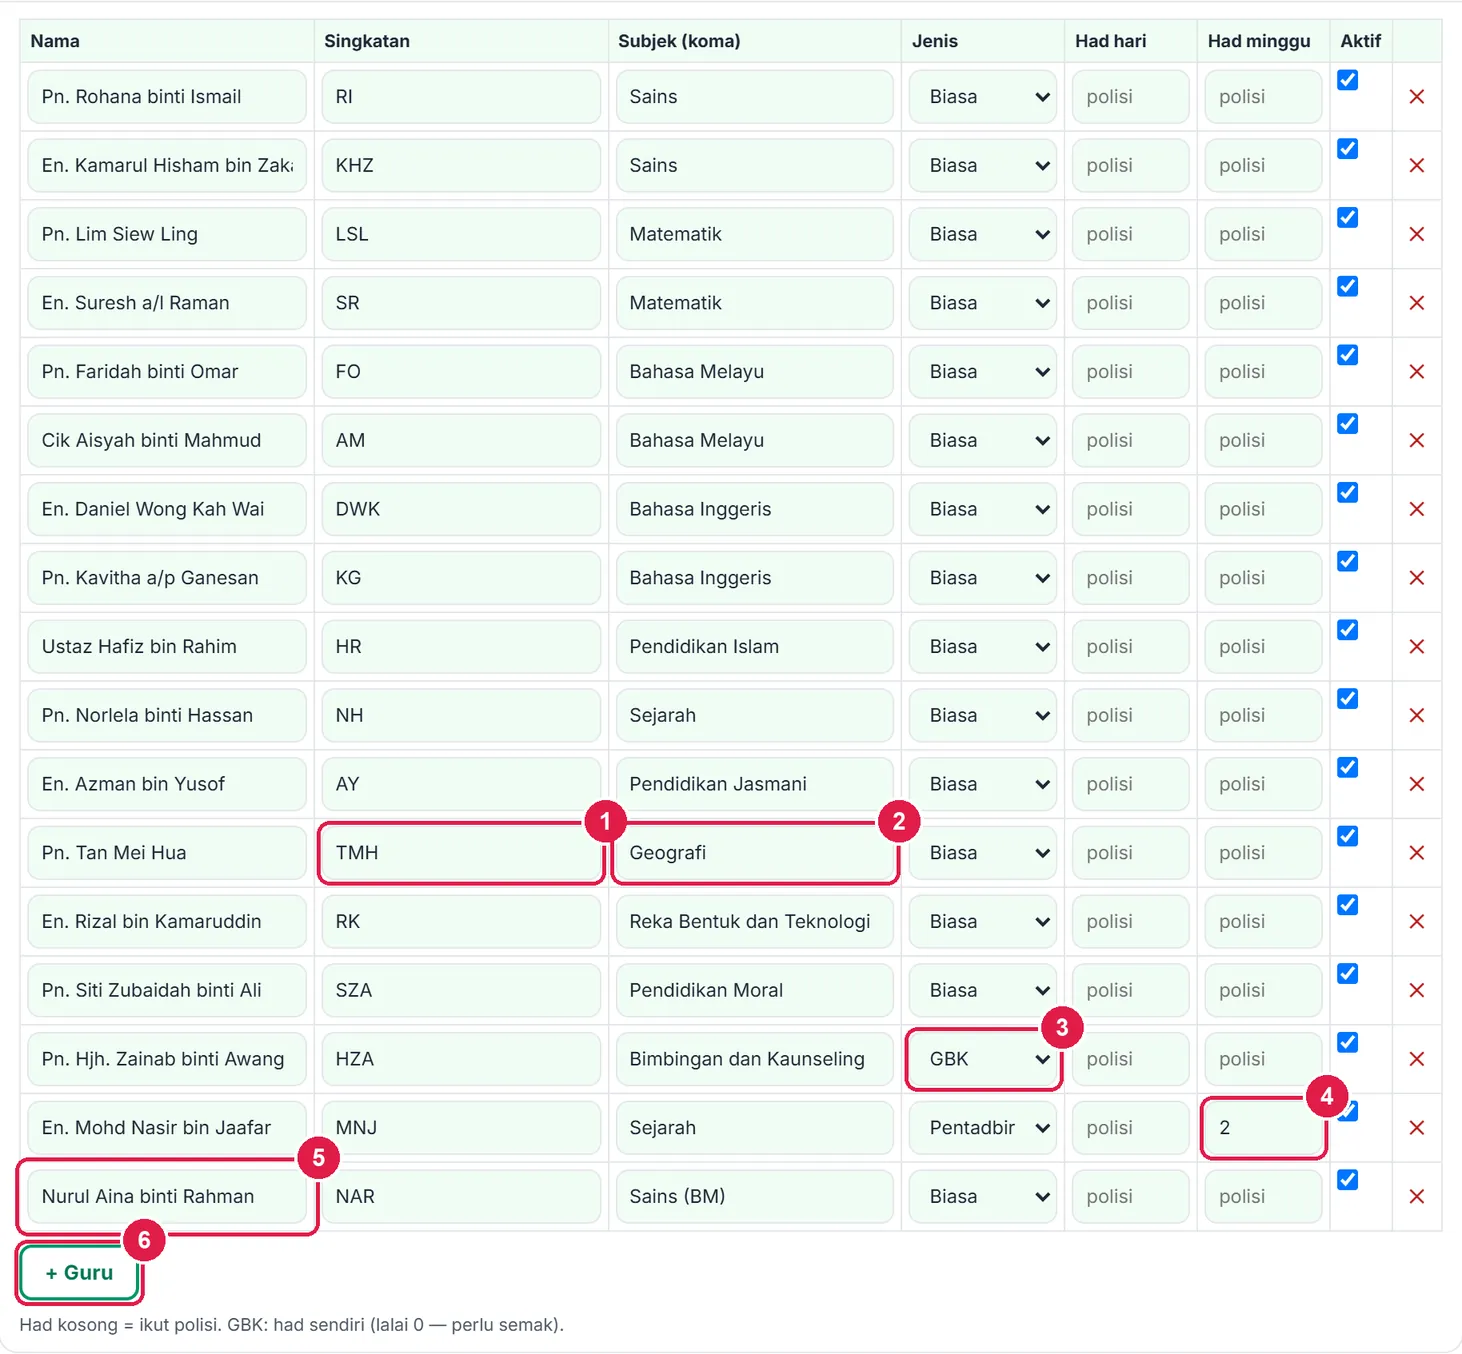1462x1354 pixels.
Task: Delete the Pn. Rohana binti Ismail row
Action: 1416,97
